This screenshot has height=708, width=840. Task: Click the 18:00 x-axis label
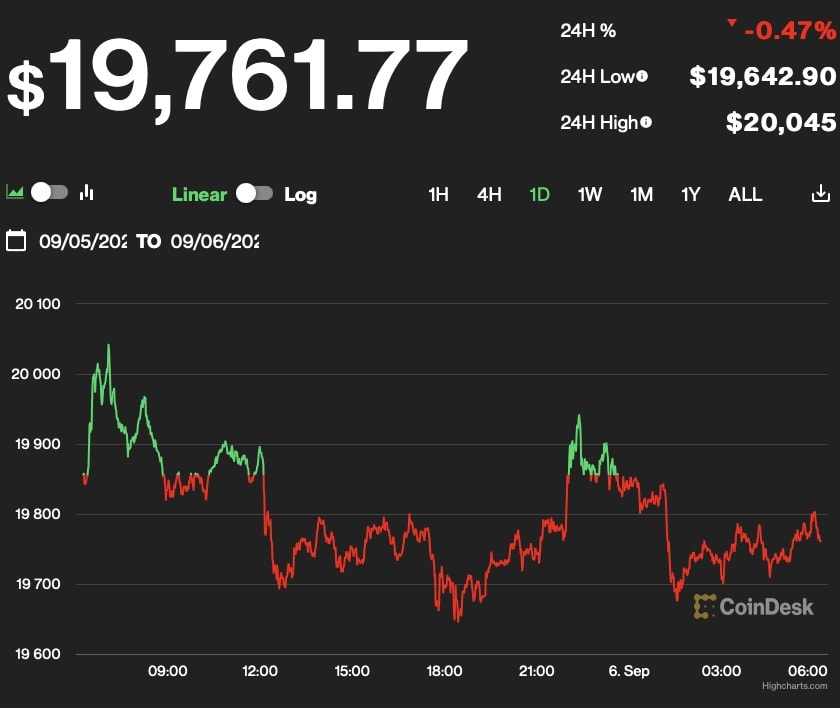444,671
